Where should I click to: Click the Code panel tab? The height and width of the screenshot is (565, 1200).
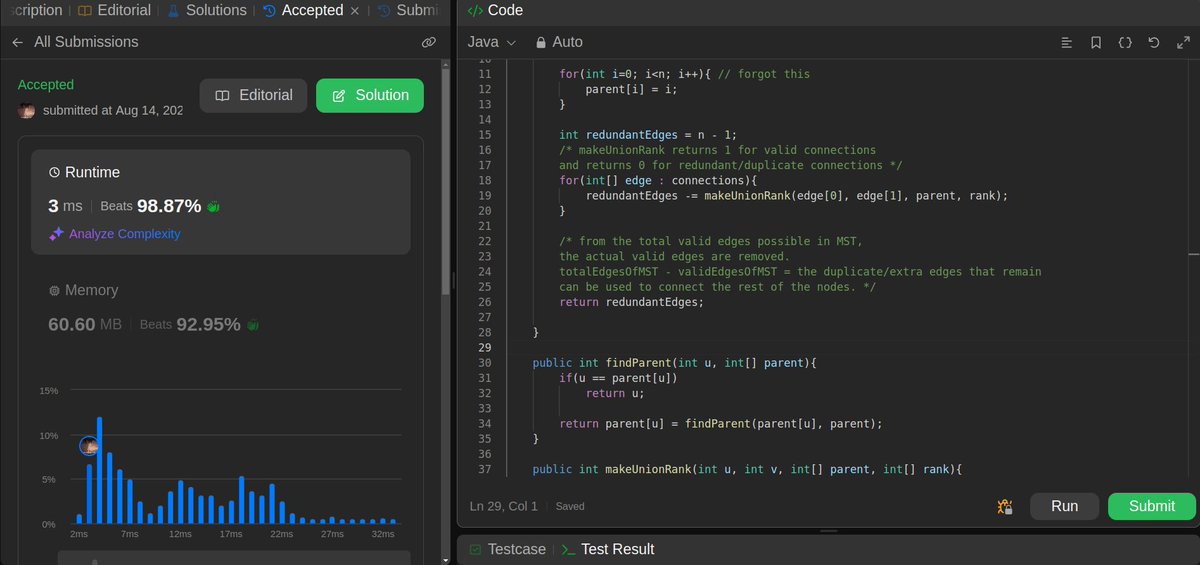tap(496, 10)
